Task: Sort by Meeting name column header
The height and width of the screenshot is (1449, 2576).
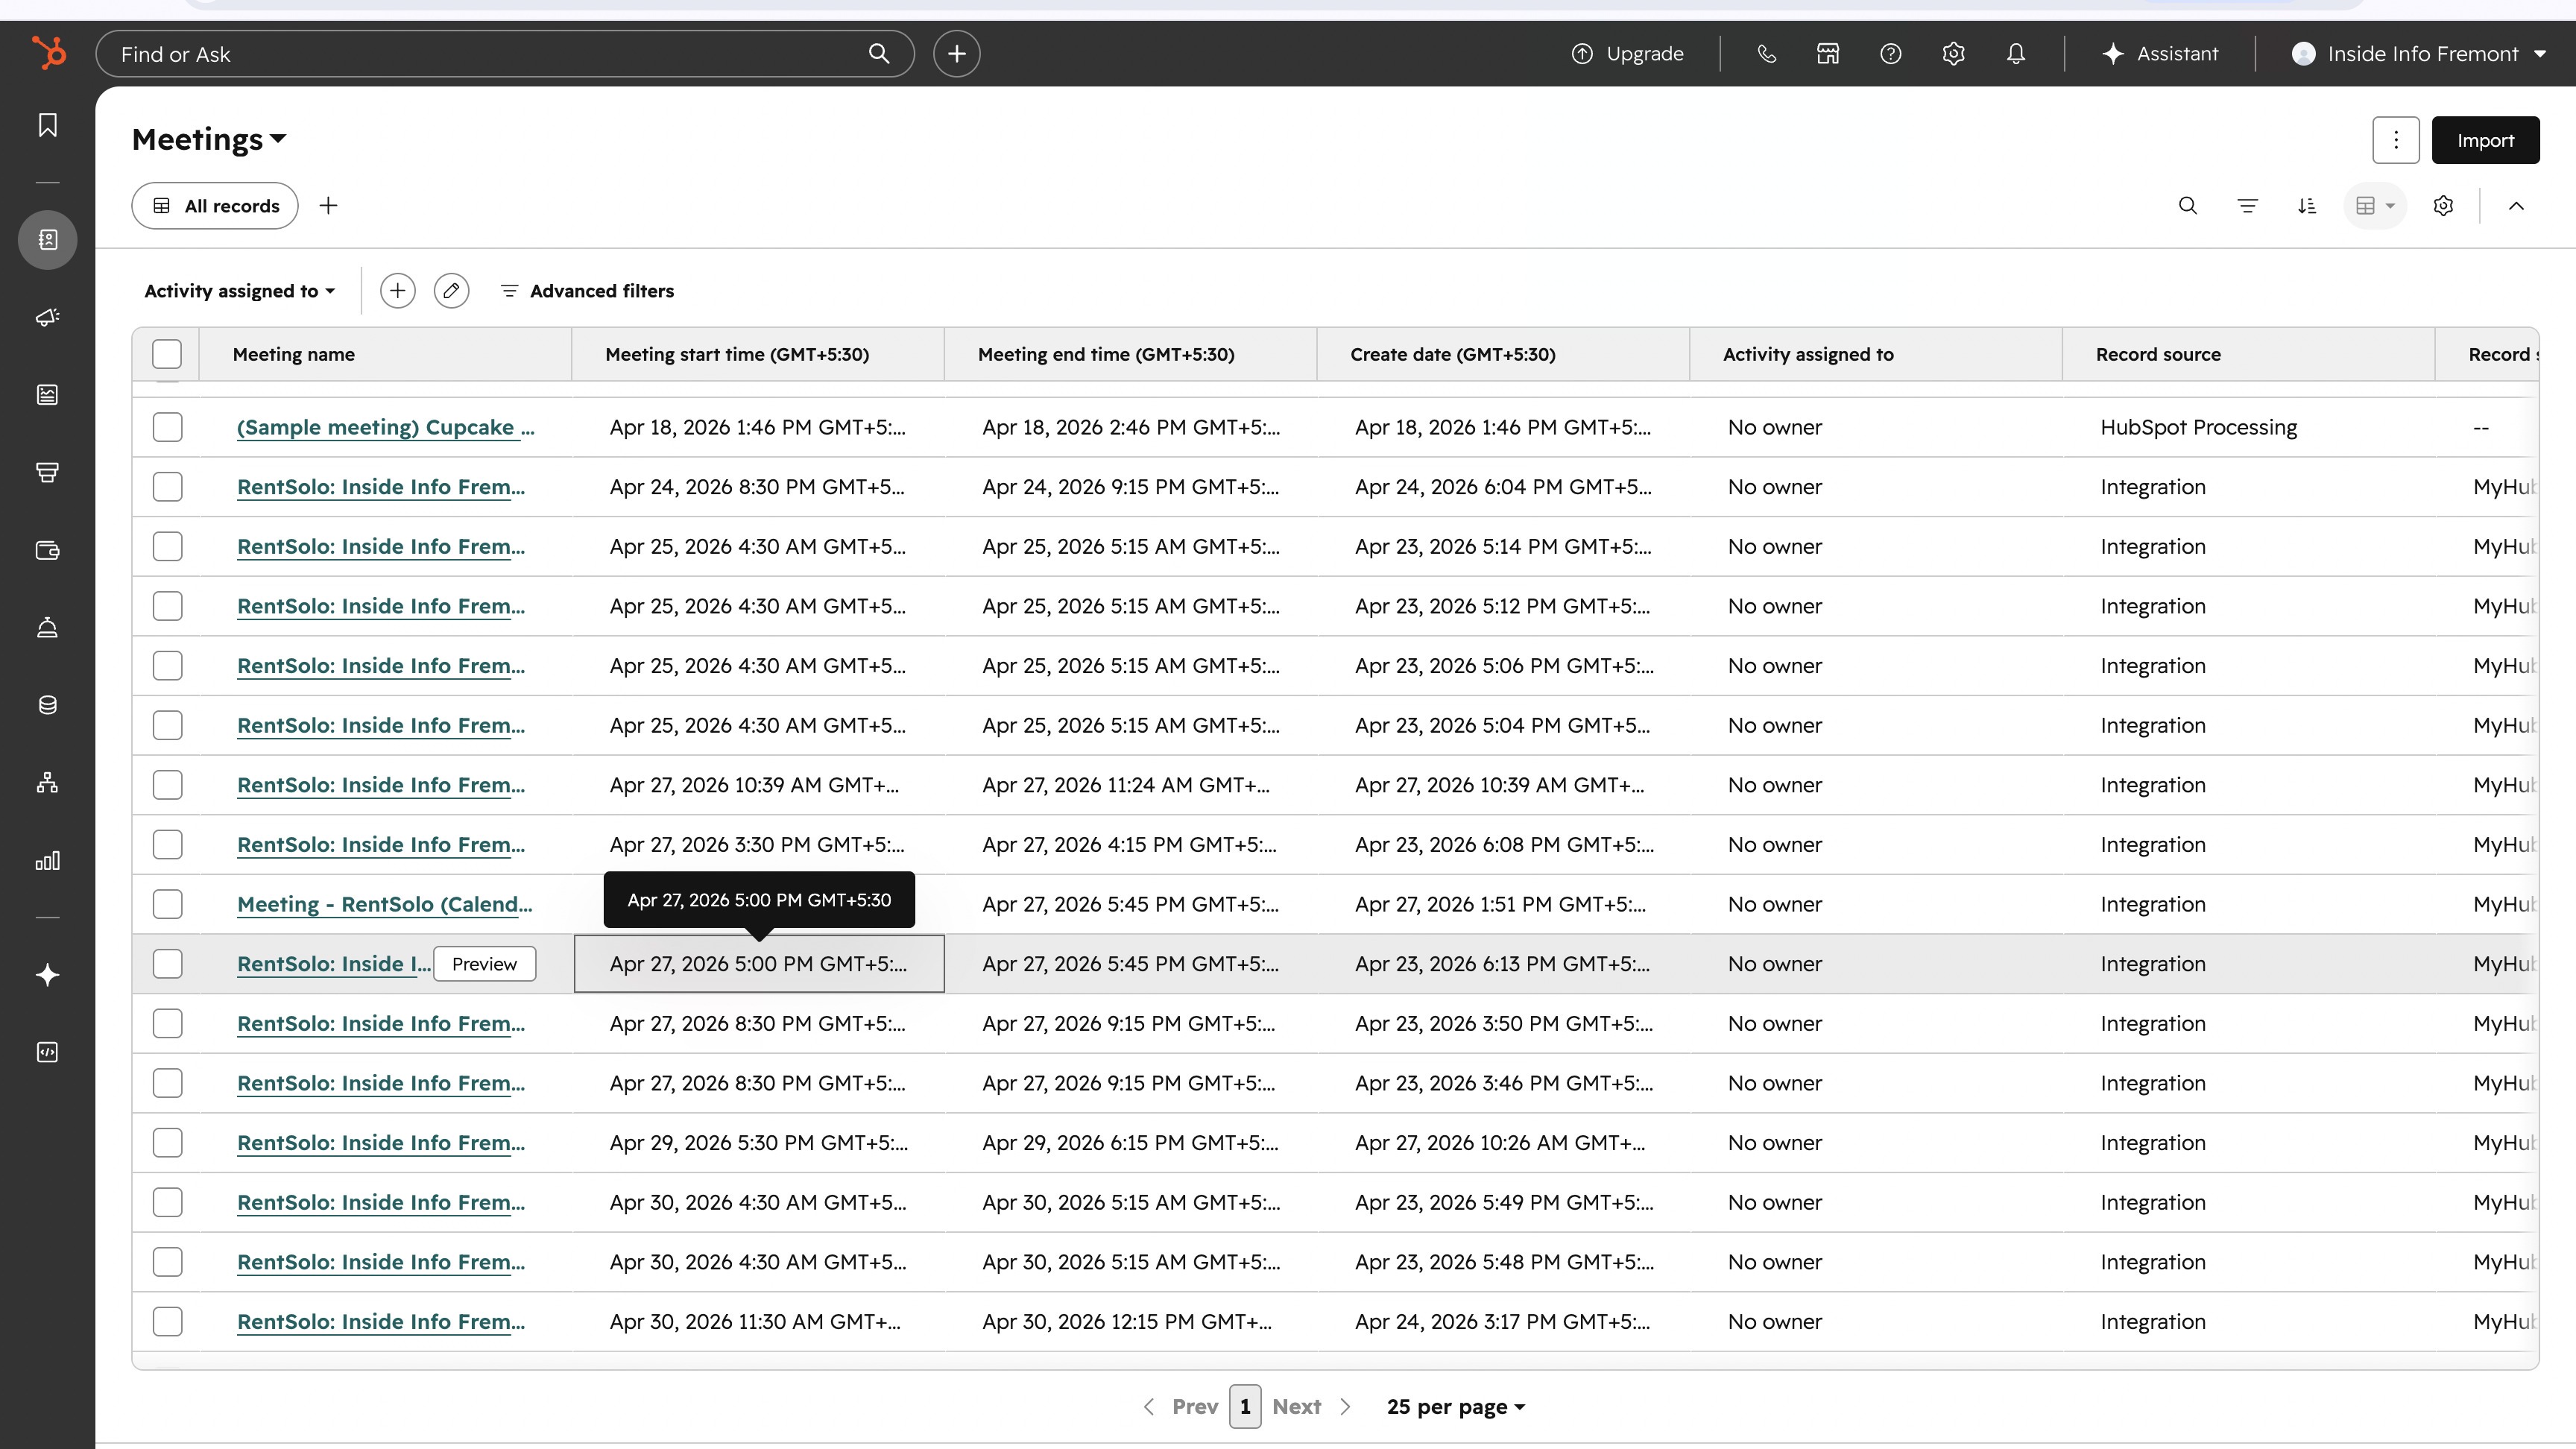Action: click(293, 354)
